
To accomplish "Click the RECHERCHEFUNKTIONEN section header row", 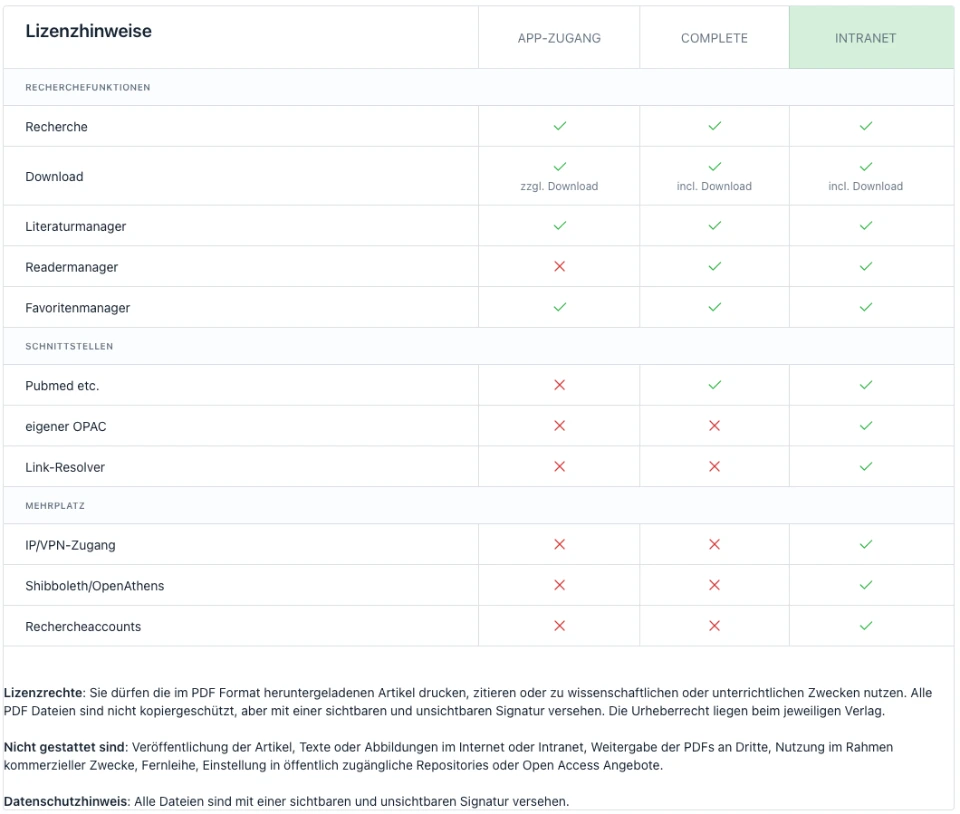I will coord(88,88).
